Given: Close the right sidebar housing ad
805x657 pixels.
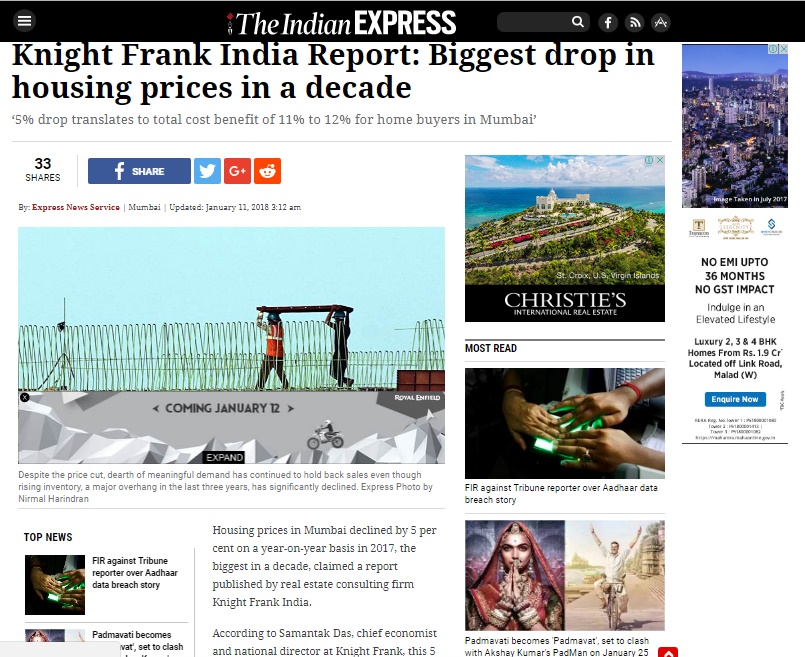Looking at the screenshot, I should click(783, 49).
